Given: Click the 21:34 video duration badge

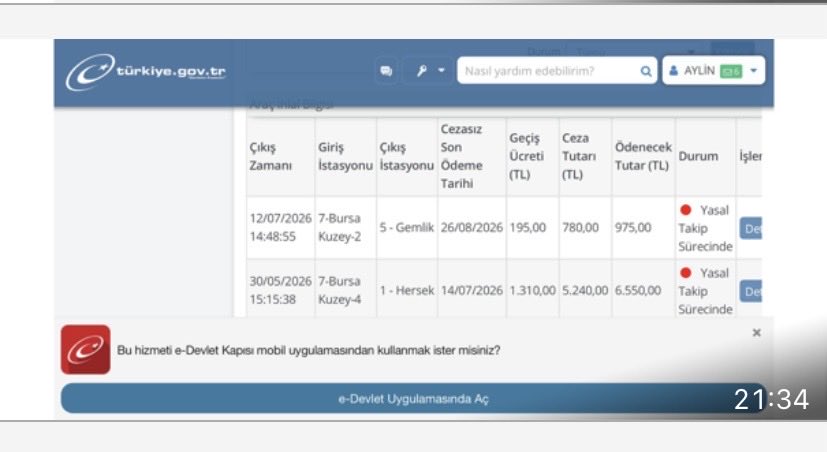Looking at the screenshot, I should [x=771, y=399].
